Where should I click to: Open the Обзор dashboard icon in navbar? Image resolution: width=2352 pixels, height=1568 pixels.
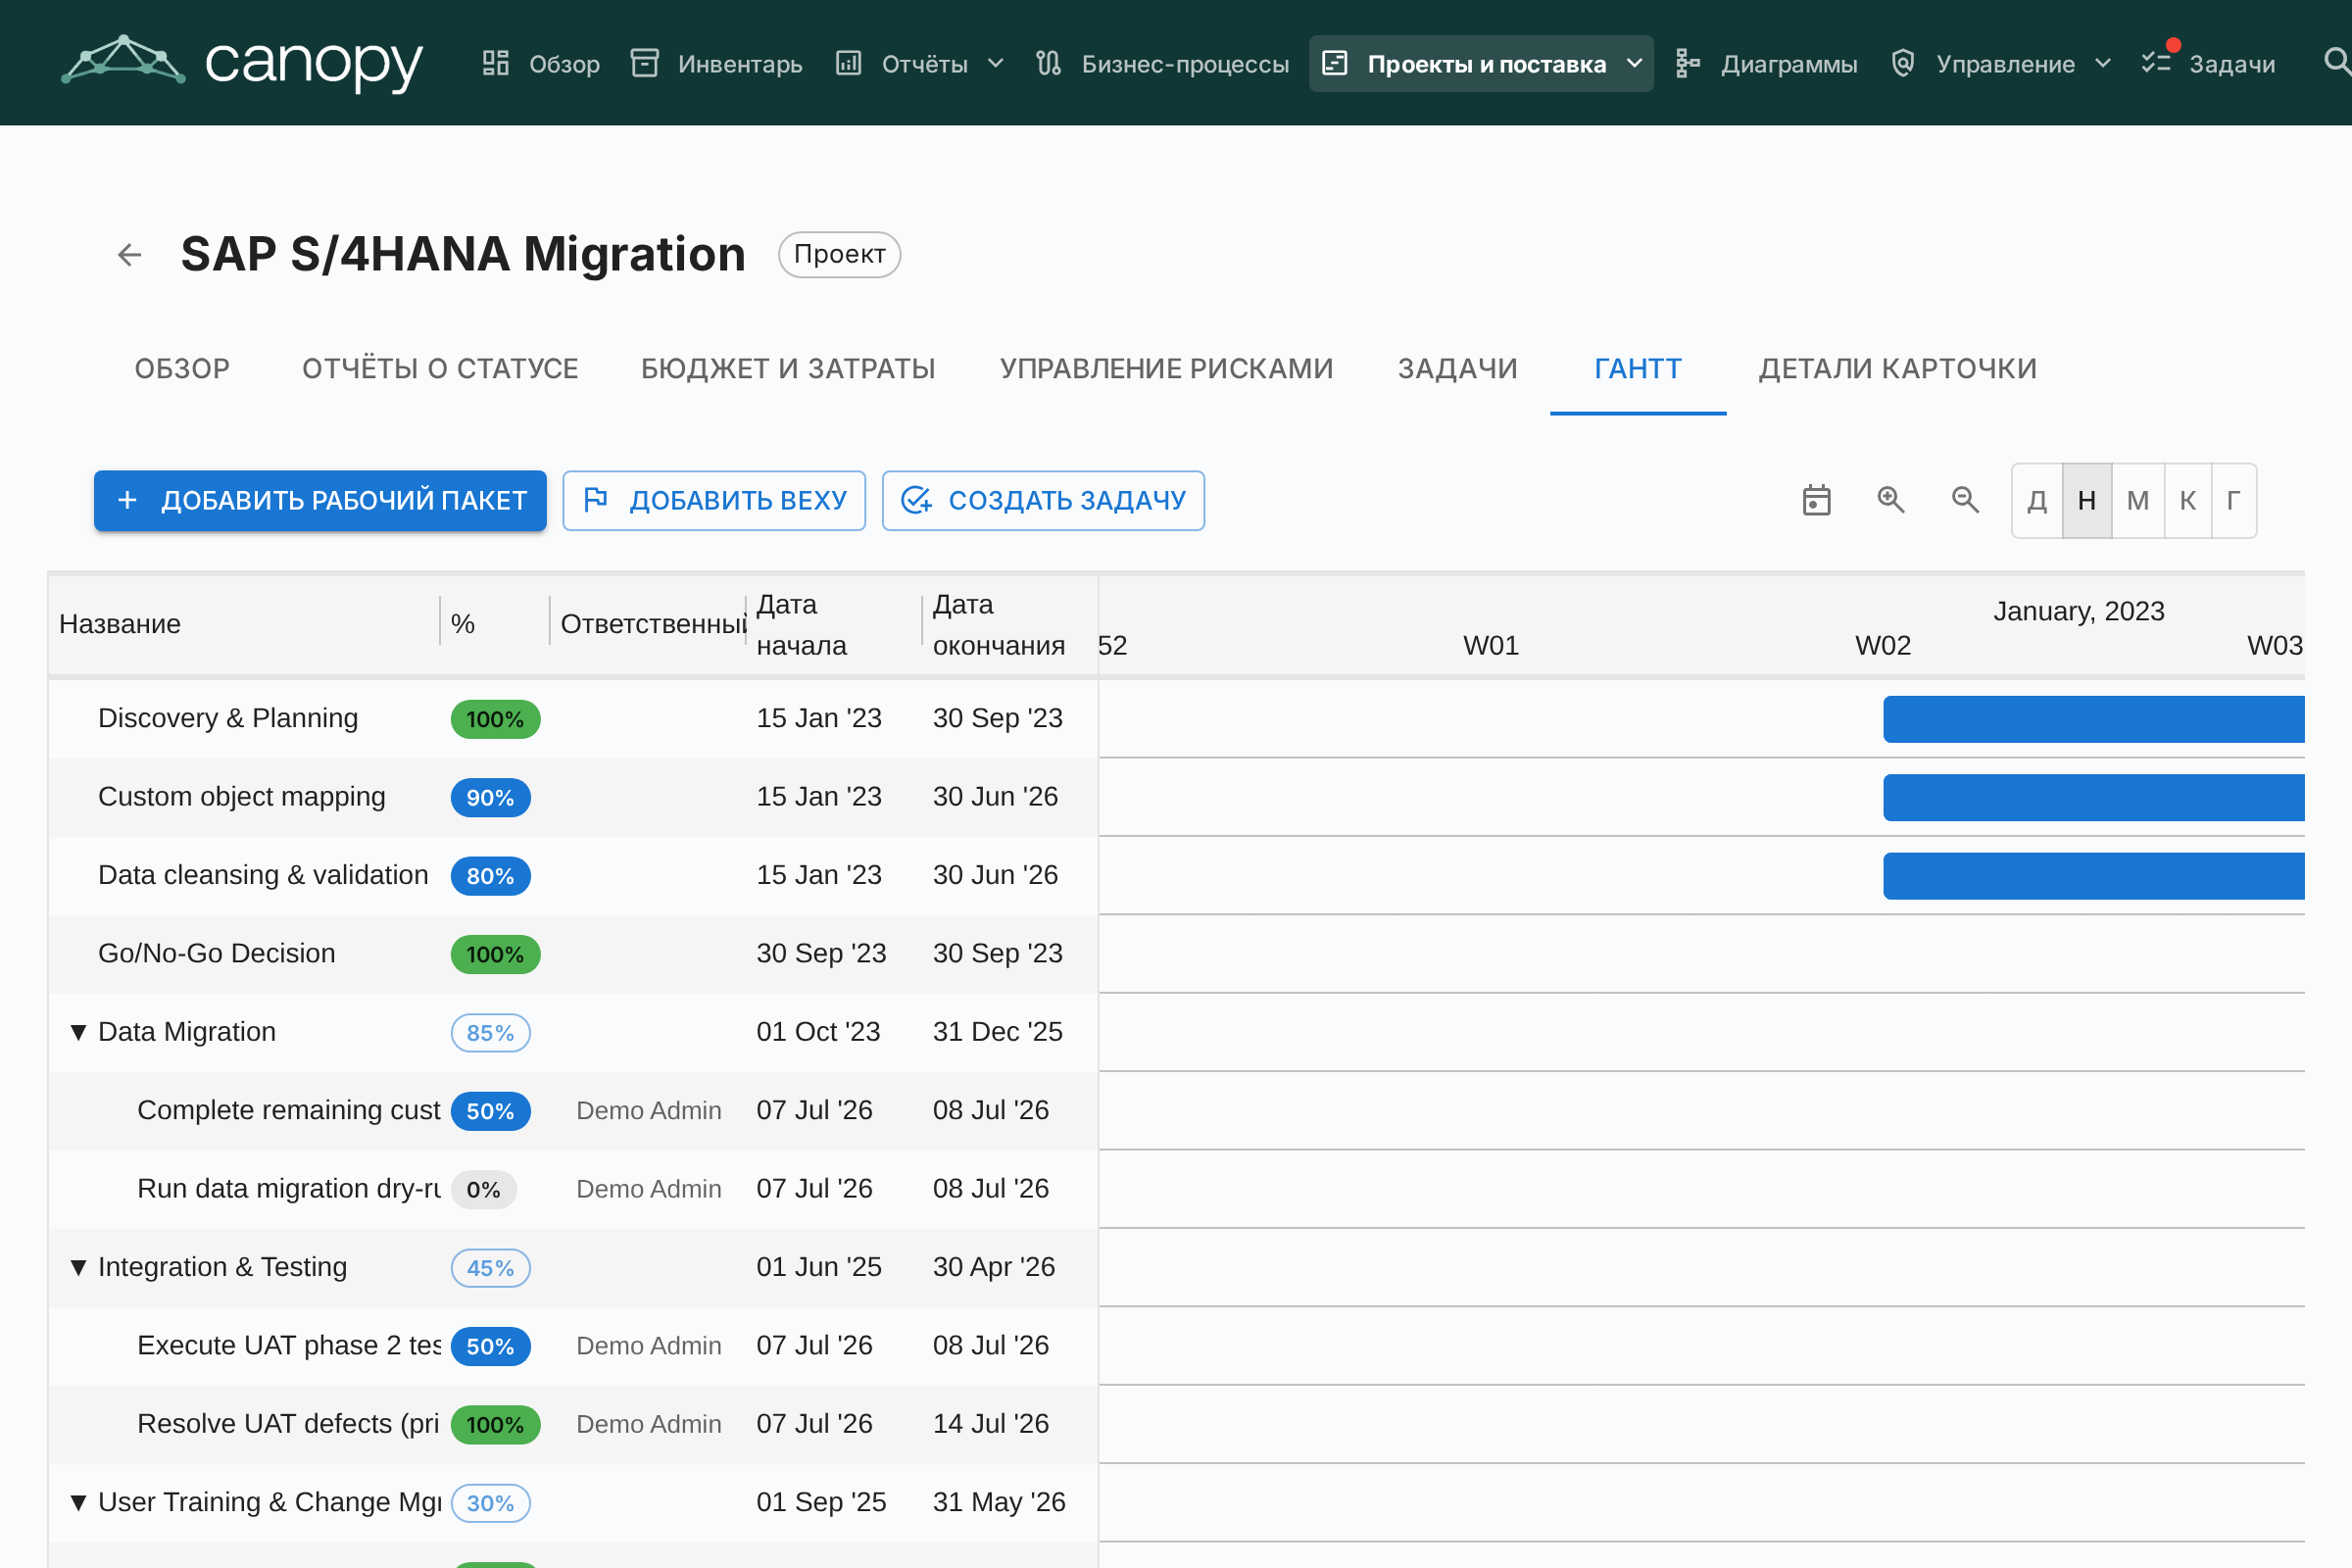[496, 63]
